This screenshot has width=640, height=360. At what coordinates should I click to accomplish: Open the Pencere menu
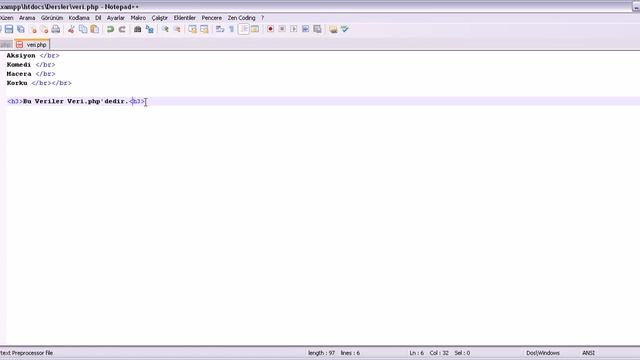pos(211,18)
